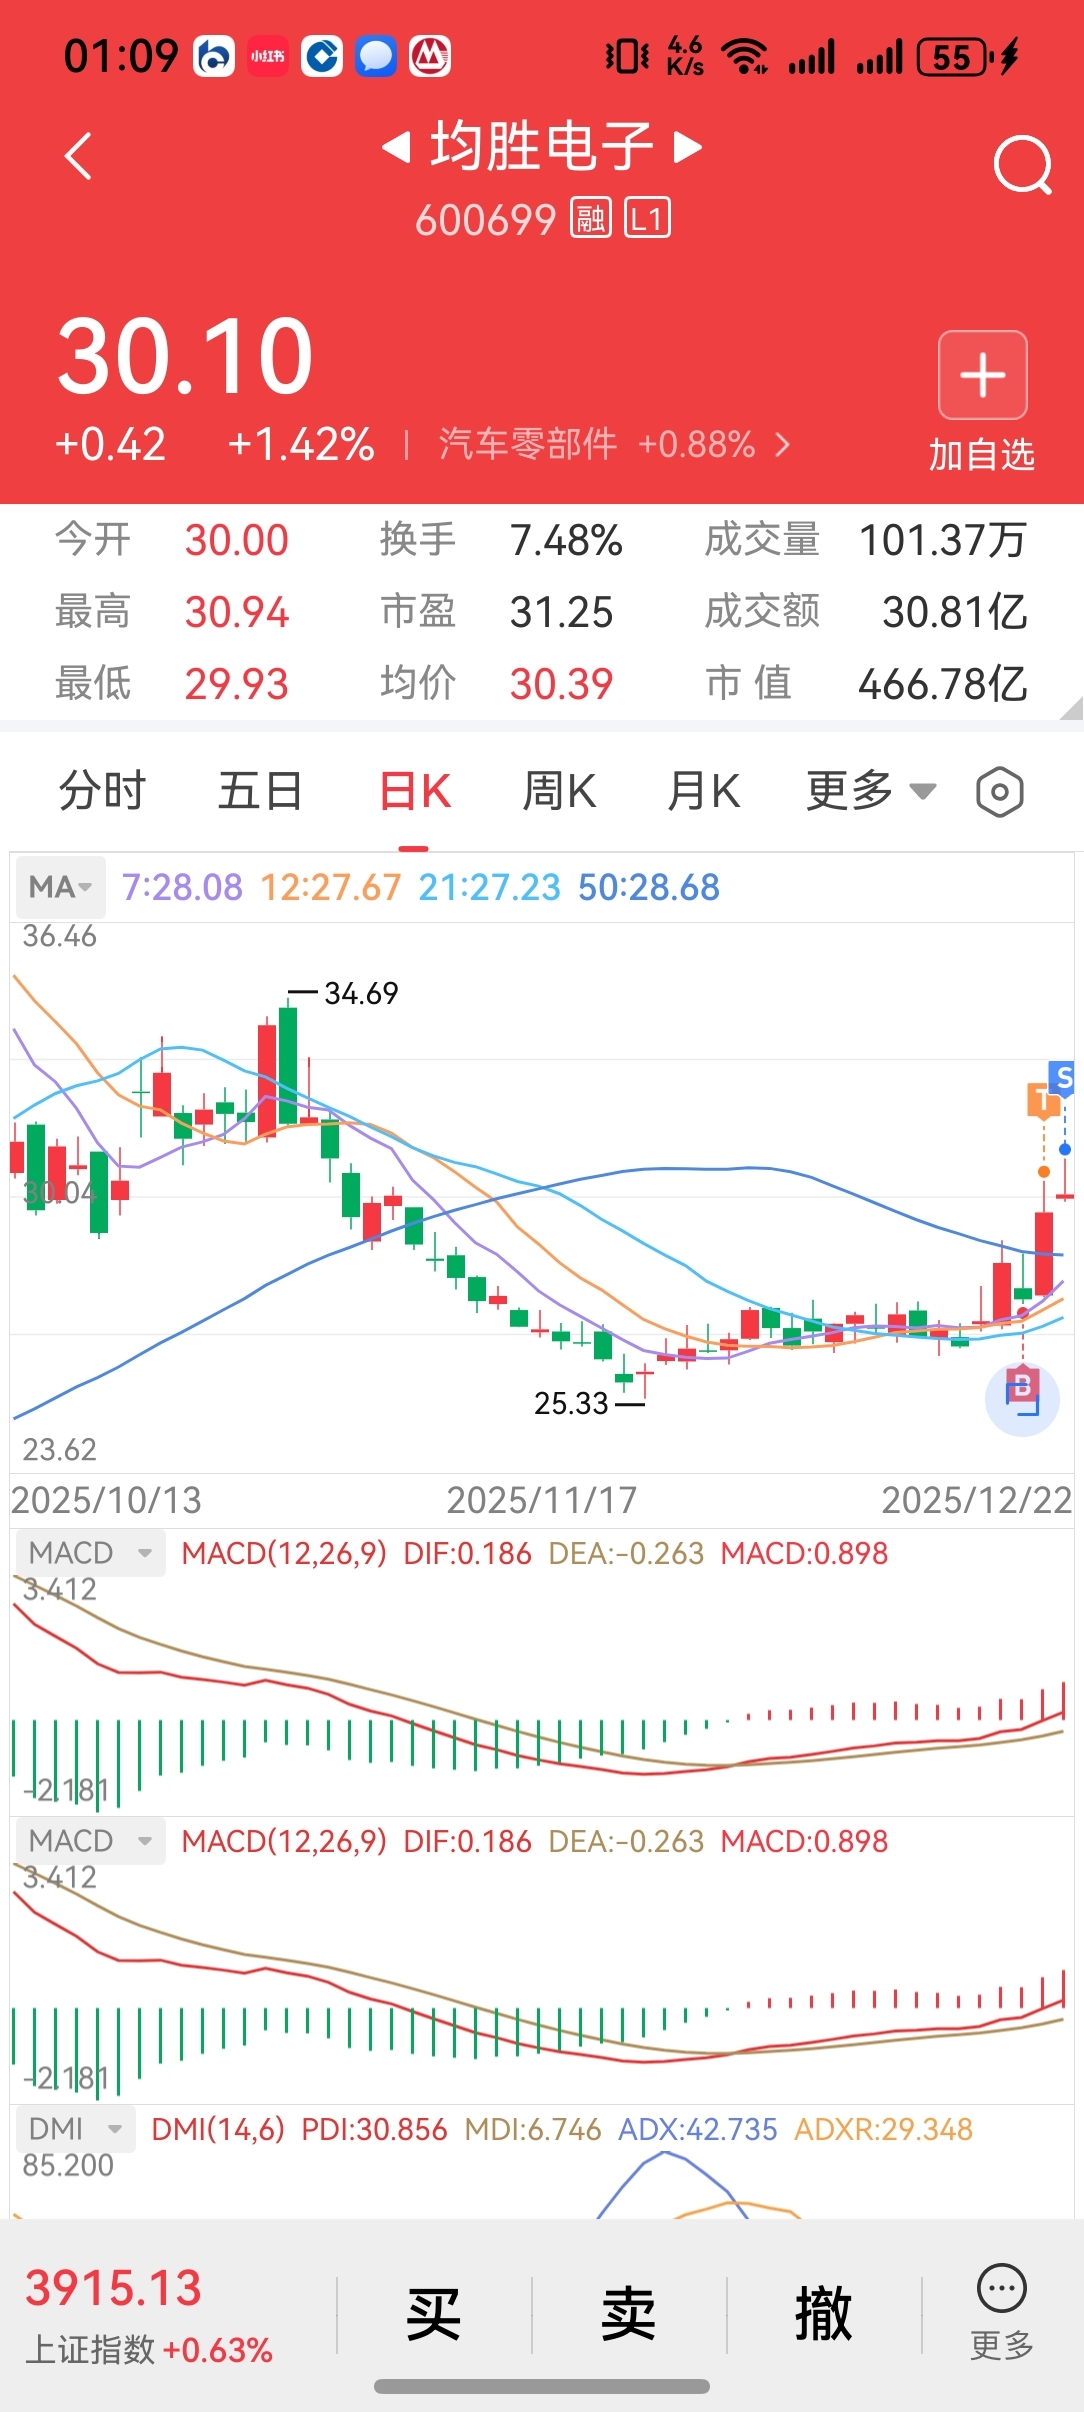Add stock with the plus button
This screenshot has height=2412, width=1084.
pyautogui.click(x=982, y=375)
